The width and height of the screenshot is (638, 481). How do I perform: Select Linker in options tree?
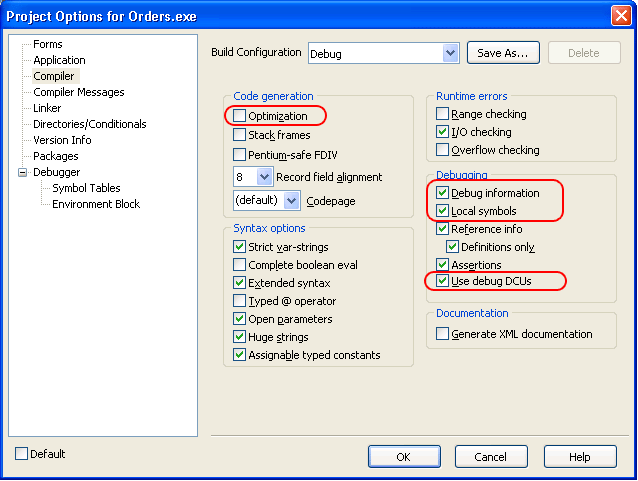[47, 108]
